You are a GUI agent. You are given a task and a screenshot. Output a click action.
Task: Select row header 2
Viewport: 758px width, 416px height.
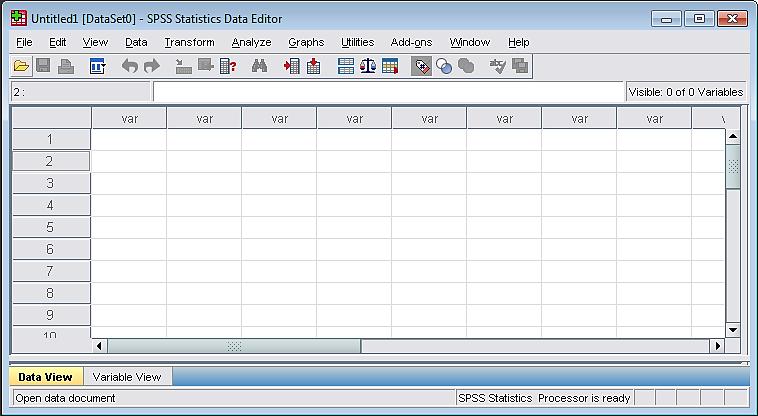point(51,161)
